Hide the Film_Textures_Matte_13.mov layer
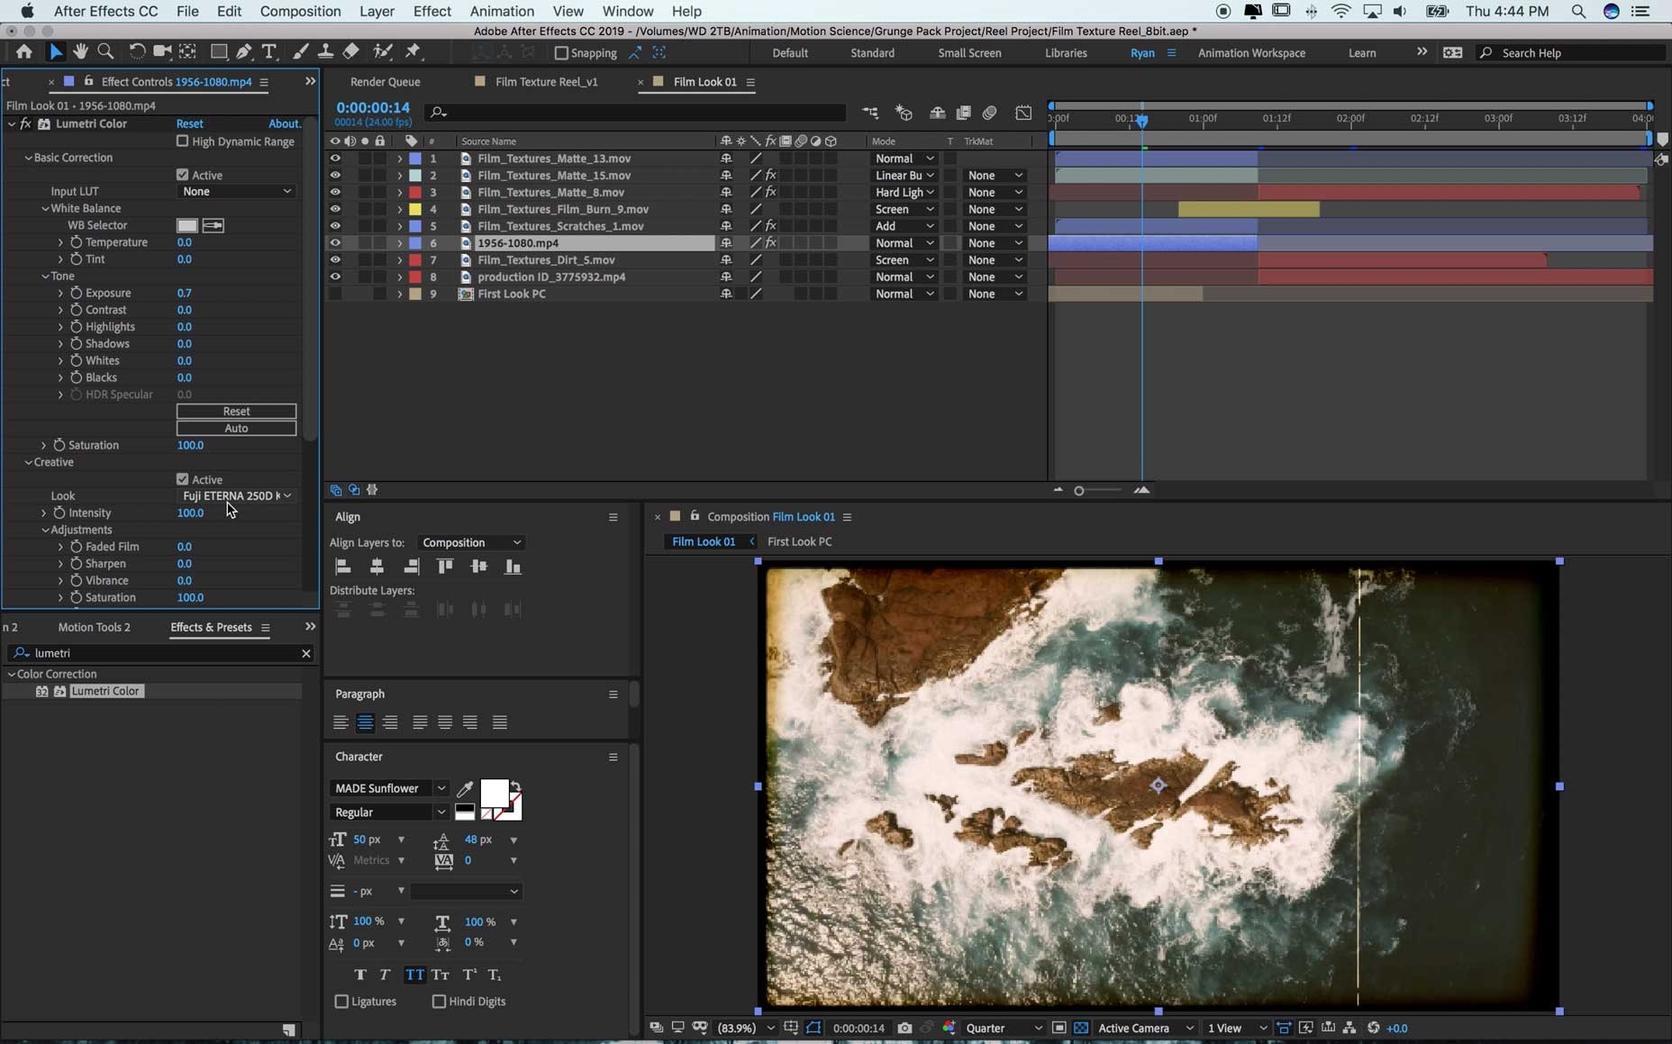1672x1044 pixels. [x=335, y=158]
